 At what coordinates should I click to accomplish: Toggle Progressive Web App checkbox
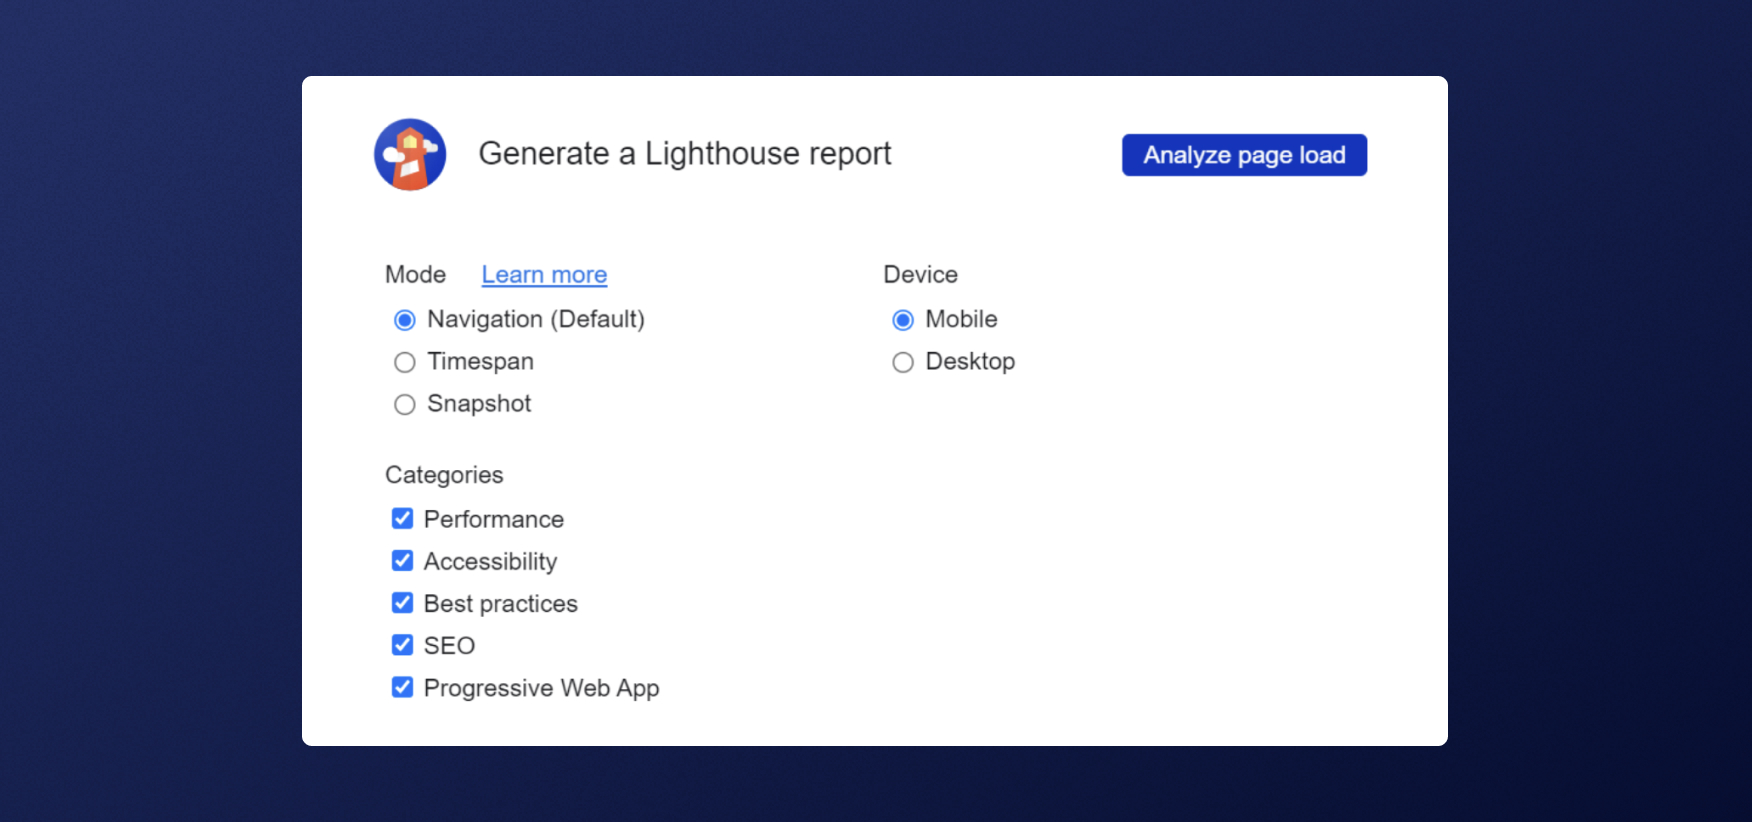pos(402,687)
